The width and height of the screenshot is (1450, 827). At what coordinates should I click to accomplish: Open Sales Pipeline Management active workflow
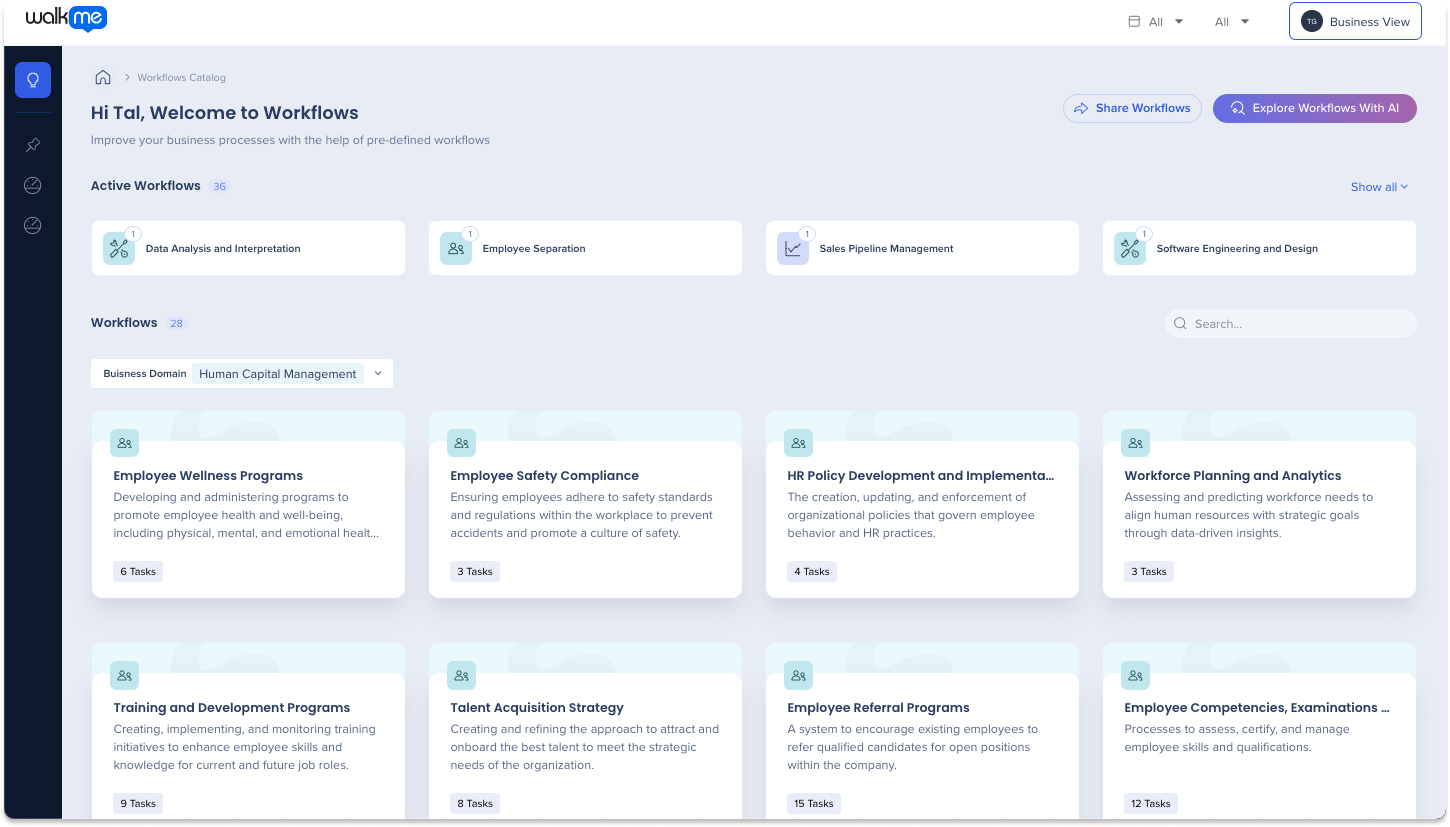click(922, 248)
